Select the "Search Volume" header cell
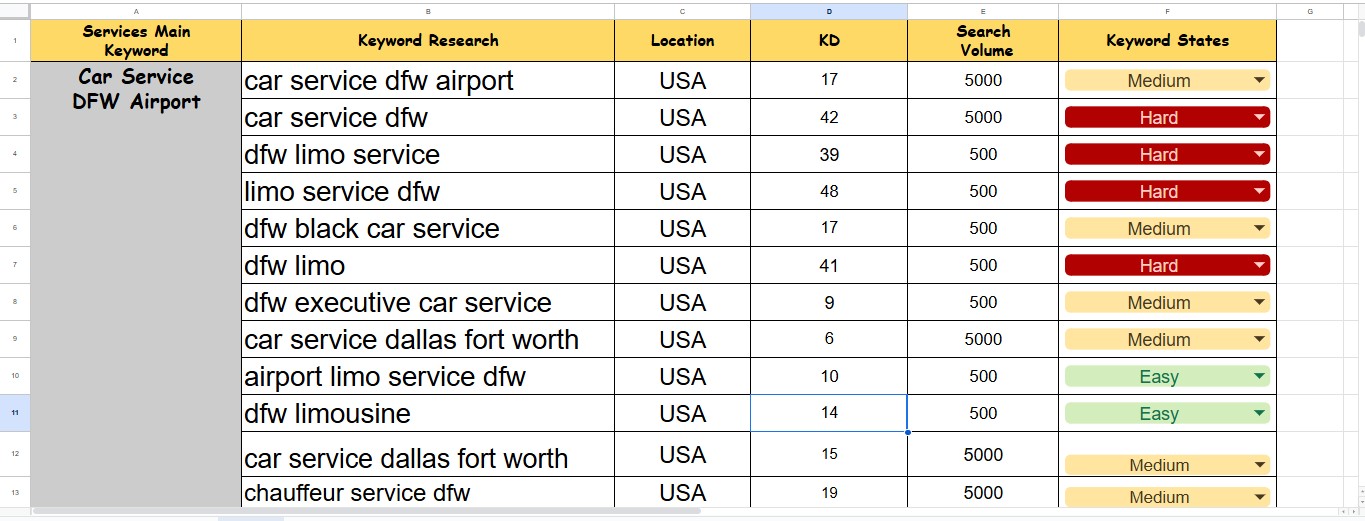This screenshot has height=521, width=1365. (983, 41)
